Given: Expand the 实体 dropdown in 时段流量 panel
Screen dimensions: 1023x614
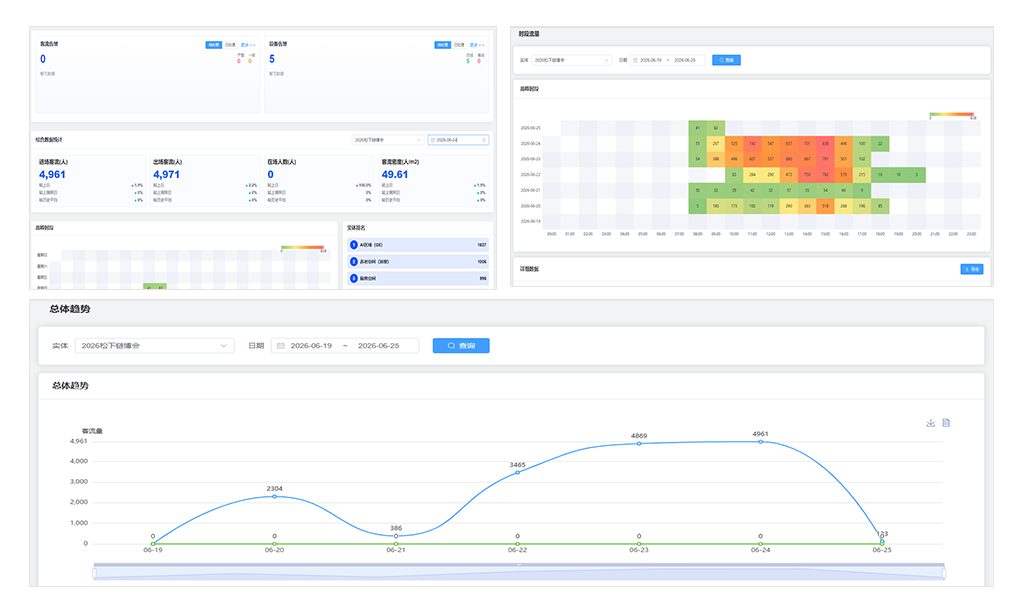Looking at the screenshot, I should click(572, 60).
